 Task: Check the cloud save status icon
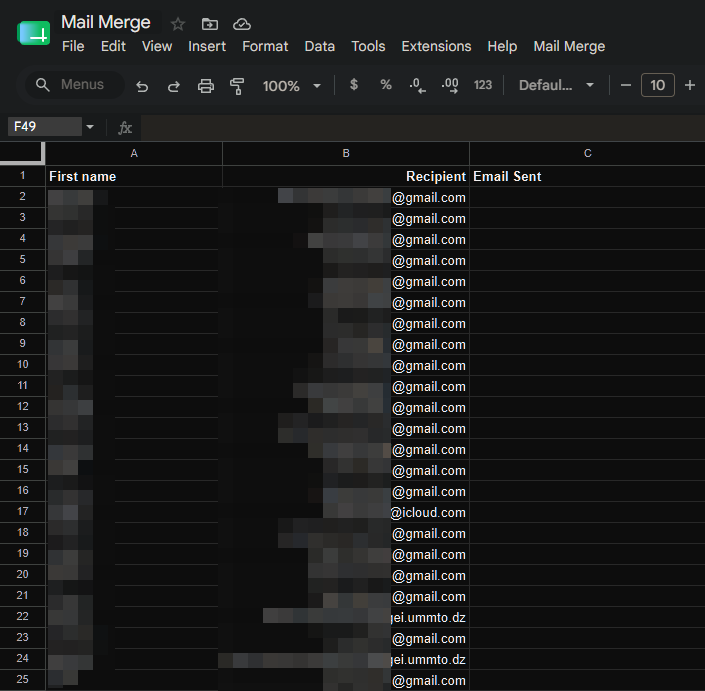click(x=242, y=24)
